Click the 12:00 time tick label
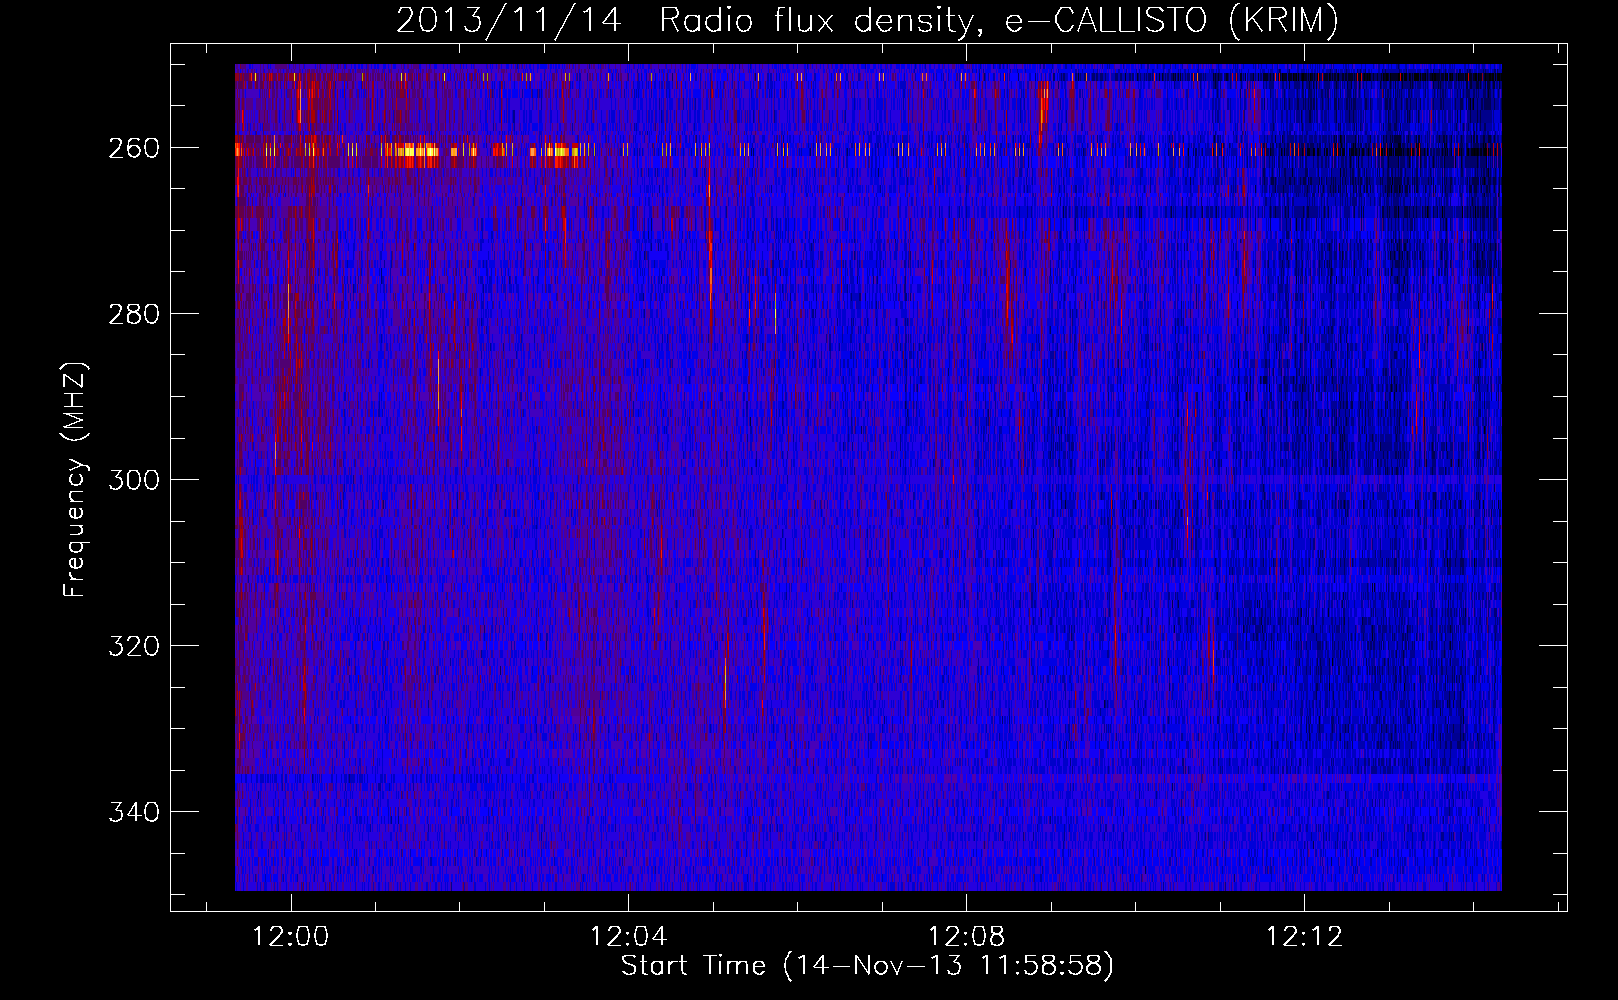Image resolution: width=1618 pixels, height=1000 pixels. (291, 937)
